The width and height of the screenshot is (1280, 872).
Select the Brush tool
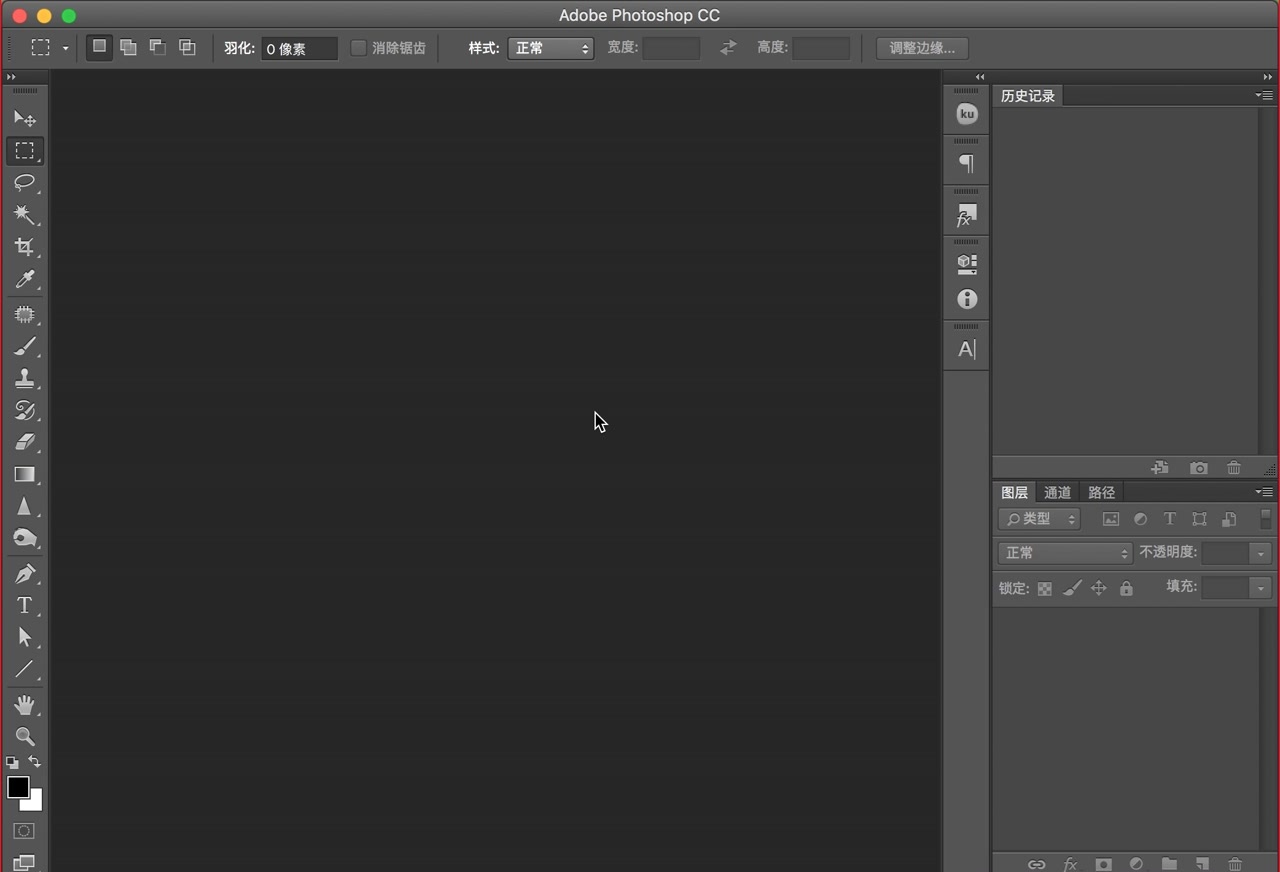(25, 347)
